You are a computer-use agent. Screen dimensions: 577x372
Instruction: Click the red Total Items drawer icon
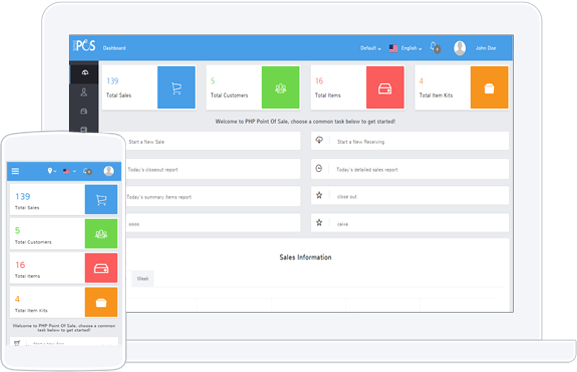pos(385,88)
